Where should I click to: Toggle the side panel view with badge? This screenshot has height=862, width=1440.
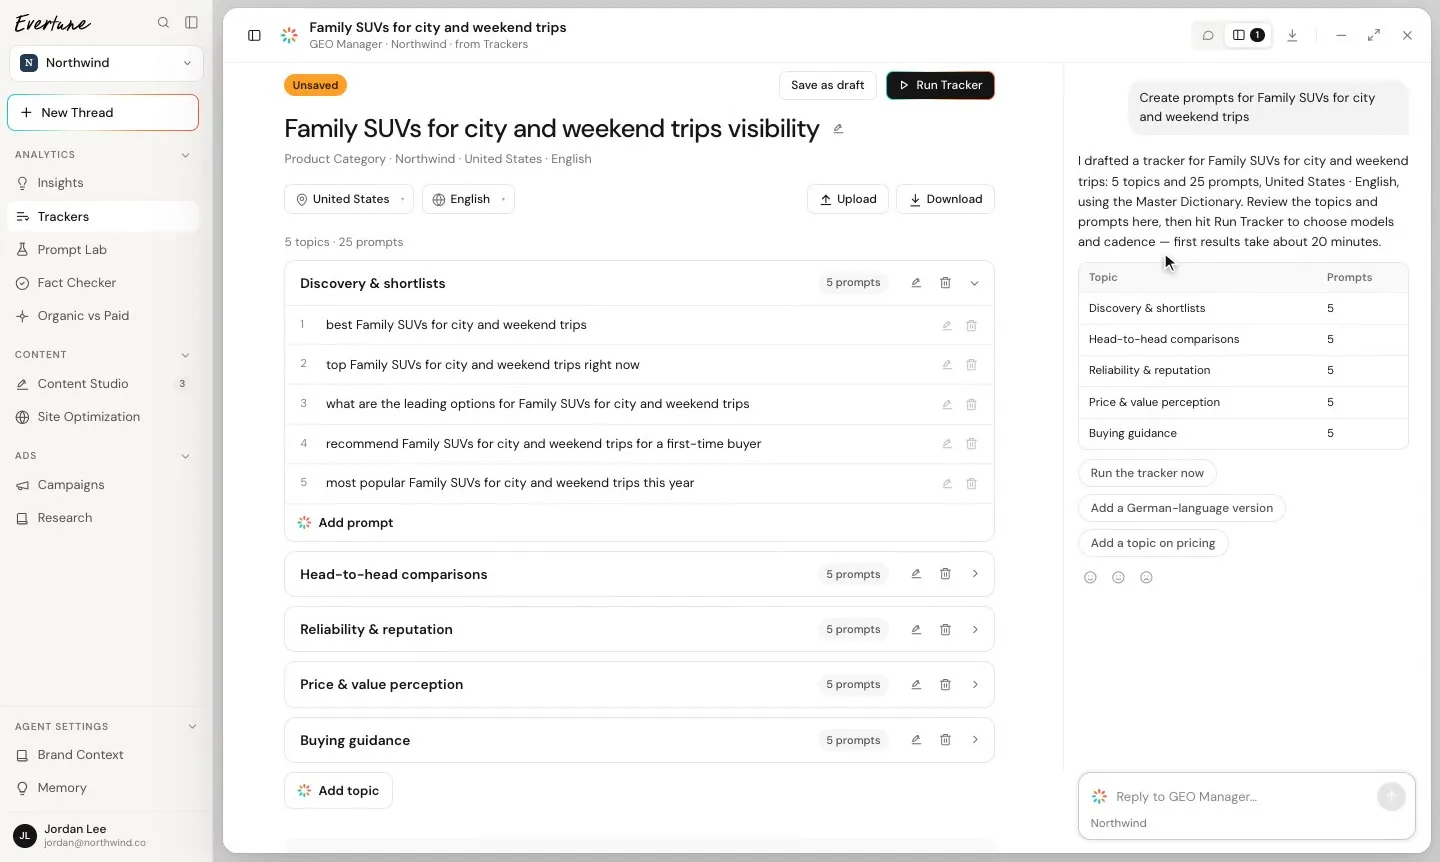point(1247,35)
